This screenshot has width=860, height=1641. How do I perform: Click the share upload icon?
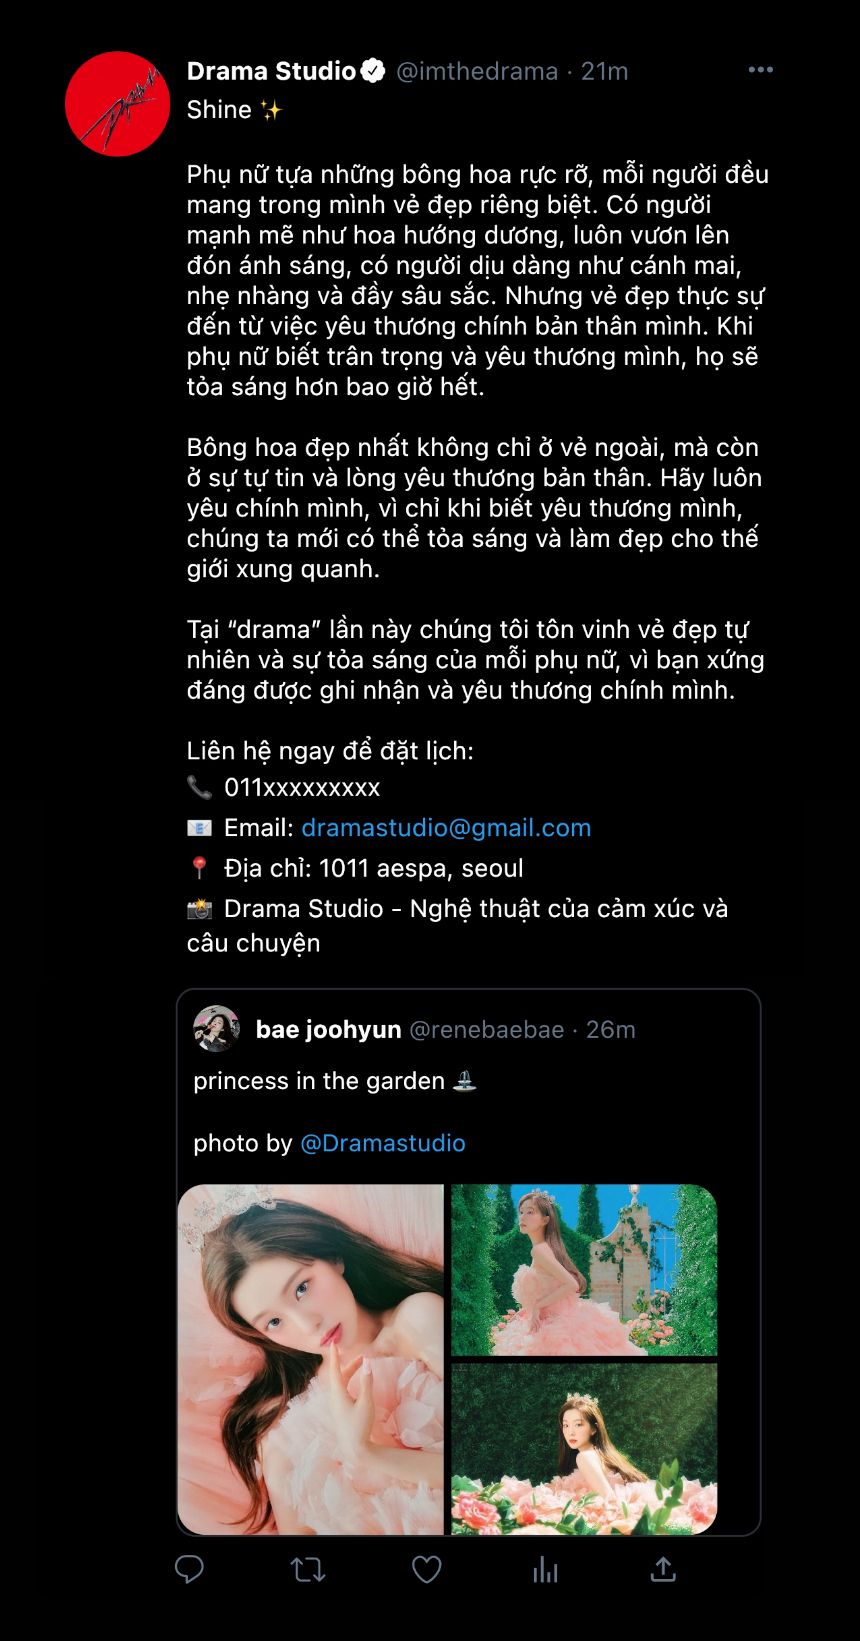point(663,1569)
